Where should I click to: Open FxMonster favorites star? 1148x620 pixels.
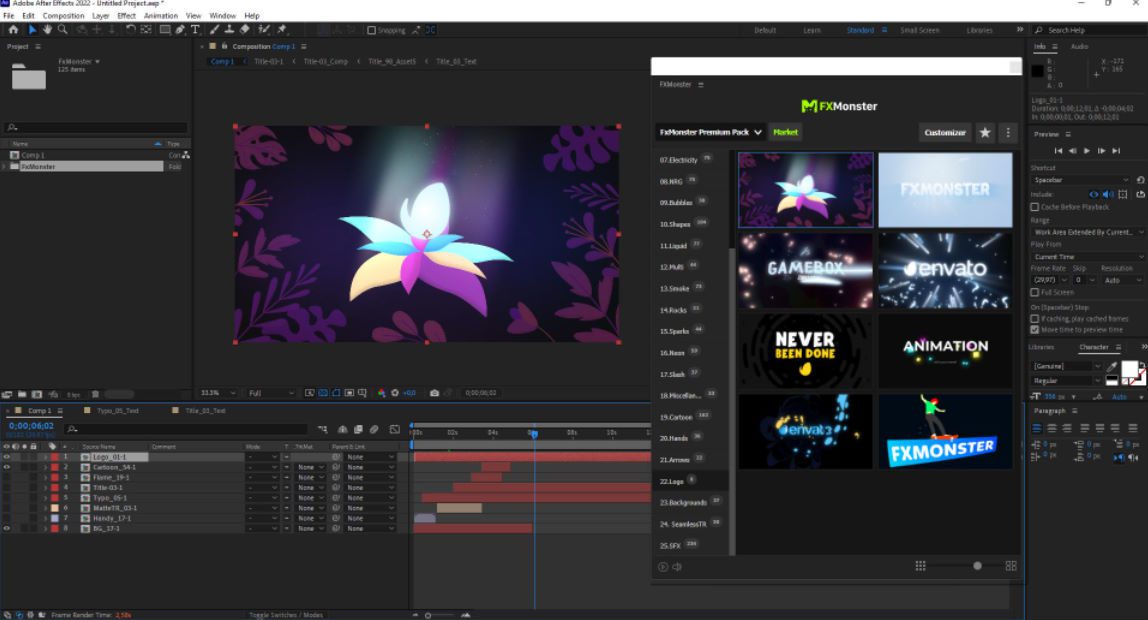click(985, 132)
